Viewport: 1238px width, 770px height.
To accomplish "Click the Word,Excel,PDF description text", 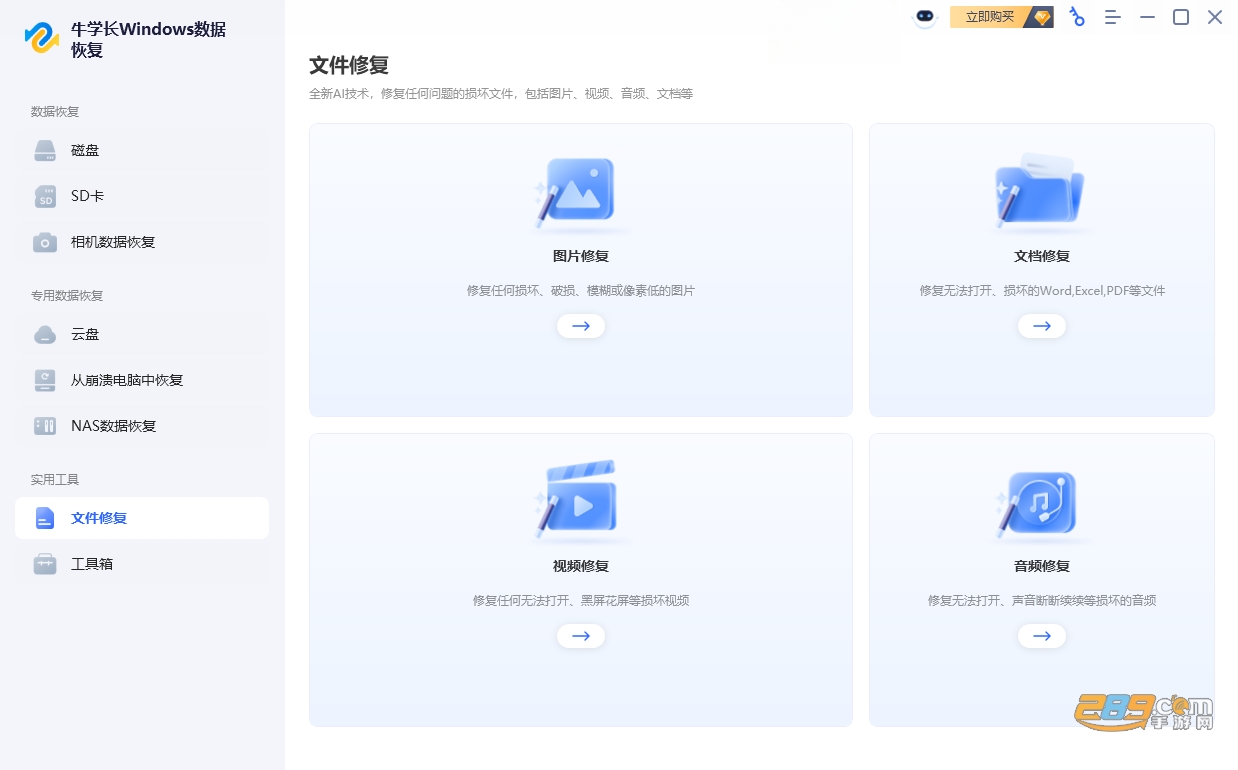I will 1042,291.
